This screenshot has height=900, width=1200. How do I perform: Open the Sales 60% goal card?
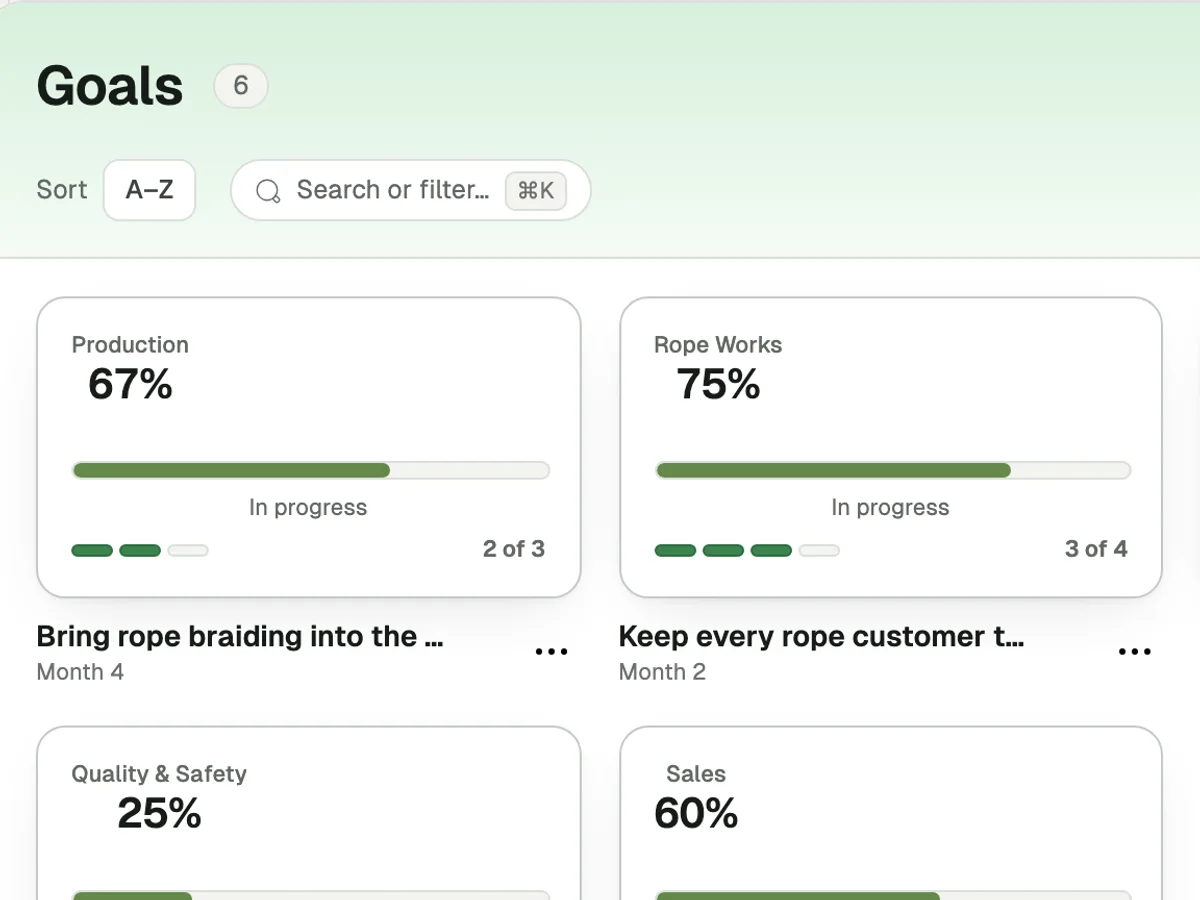coord(891,813)
